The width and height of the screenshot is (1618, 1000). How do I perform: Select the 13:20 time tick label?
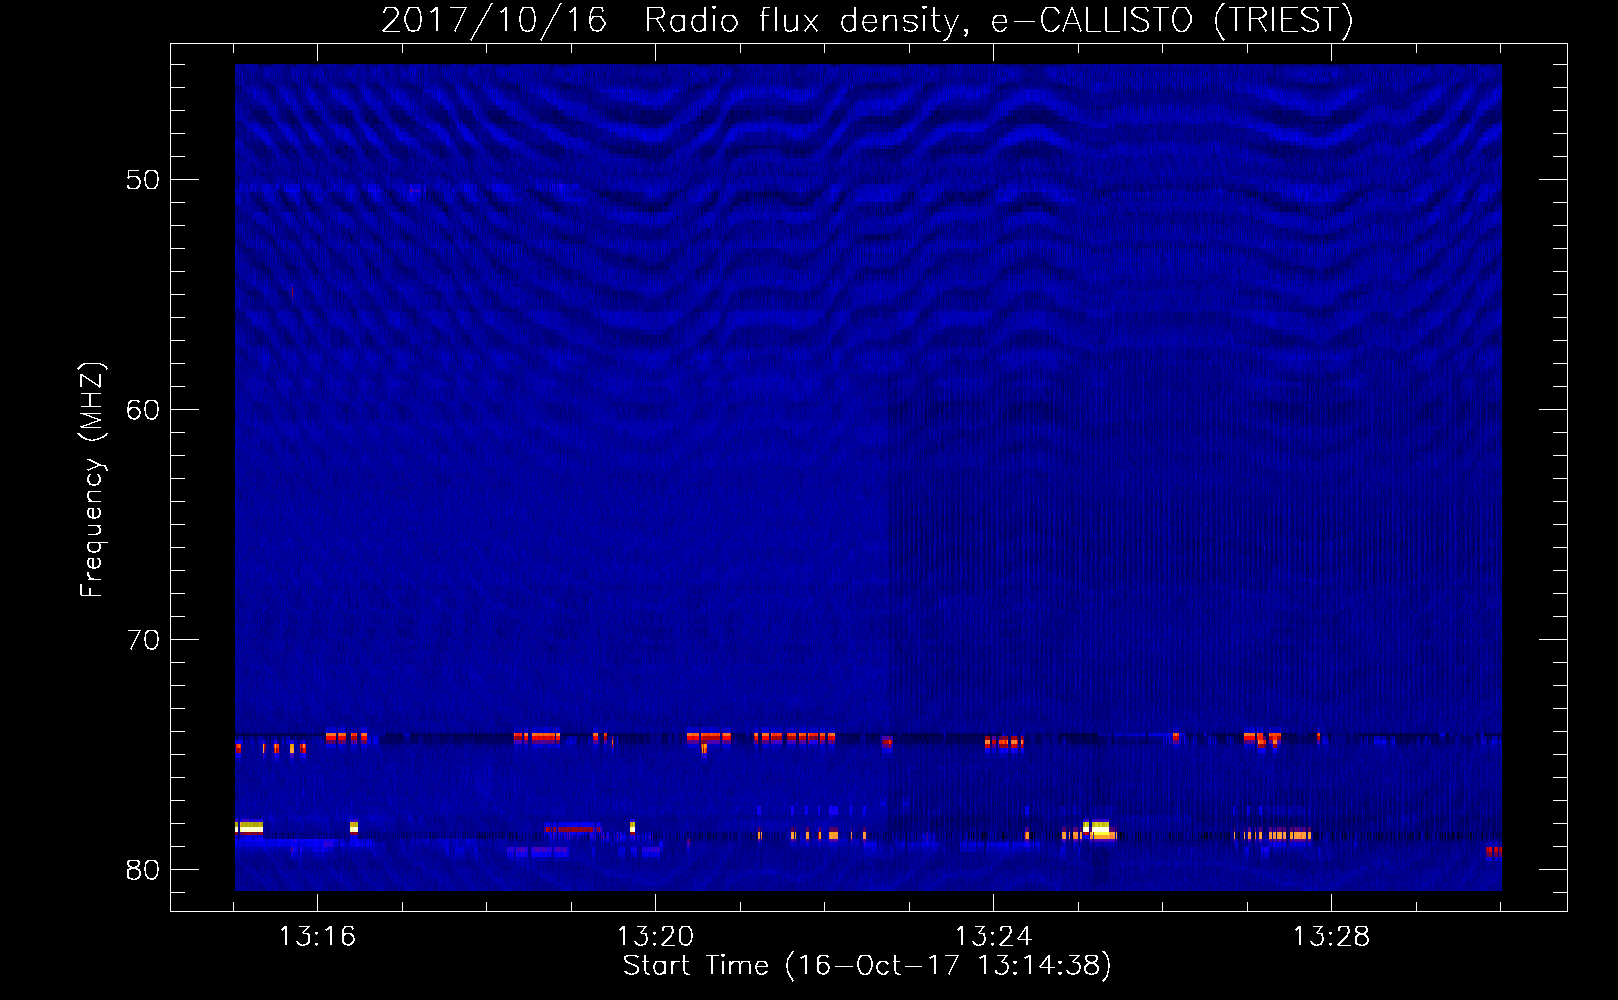[655, 936]
